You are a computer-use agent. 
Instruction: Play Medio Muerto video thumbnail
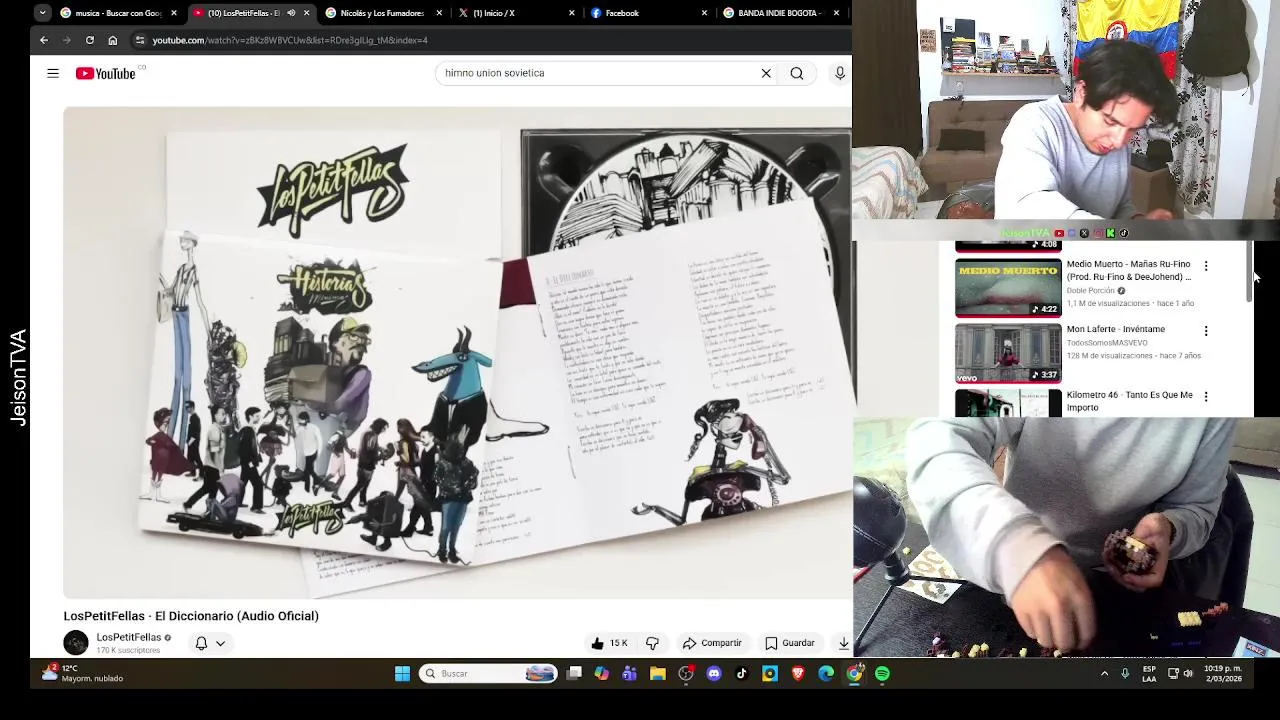click(x=1008, y=288)
